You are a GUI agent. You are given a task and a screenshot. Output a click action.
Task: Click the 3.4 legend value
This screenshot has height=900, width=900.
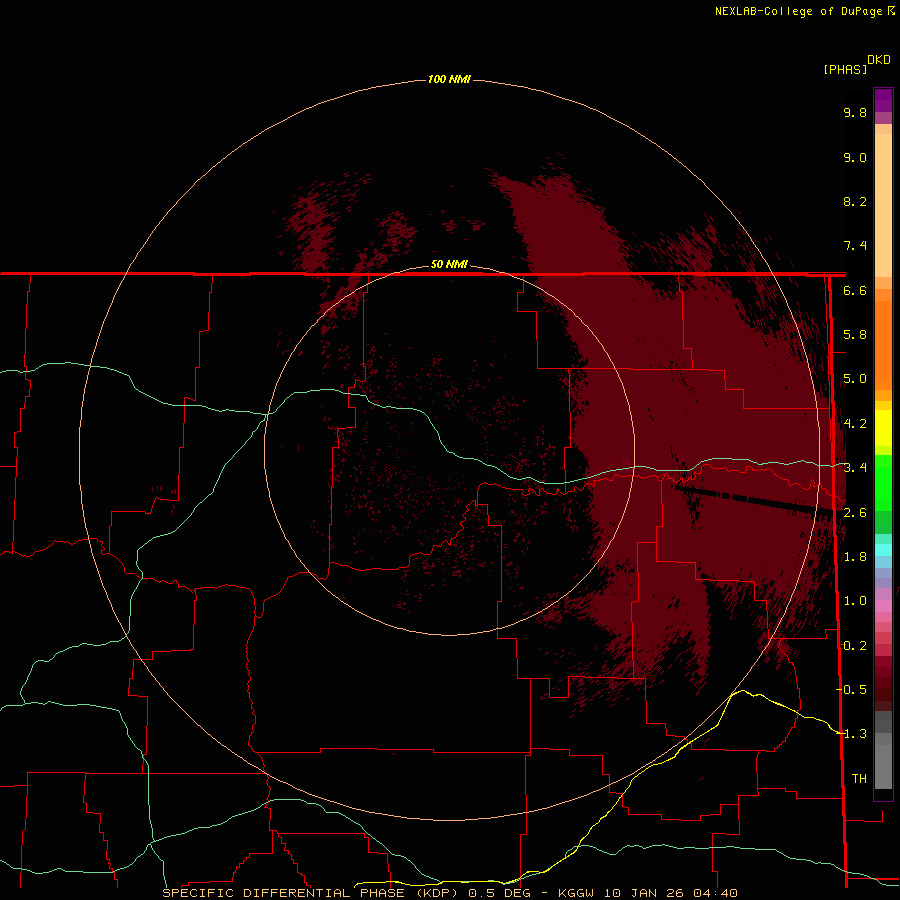pos(855,468)
